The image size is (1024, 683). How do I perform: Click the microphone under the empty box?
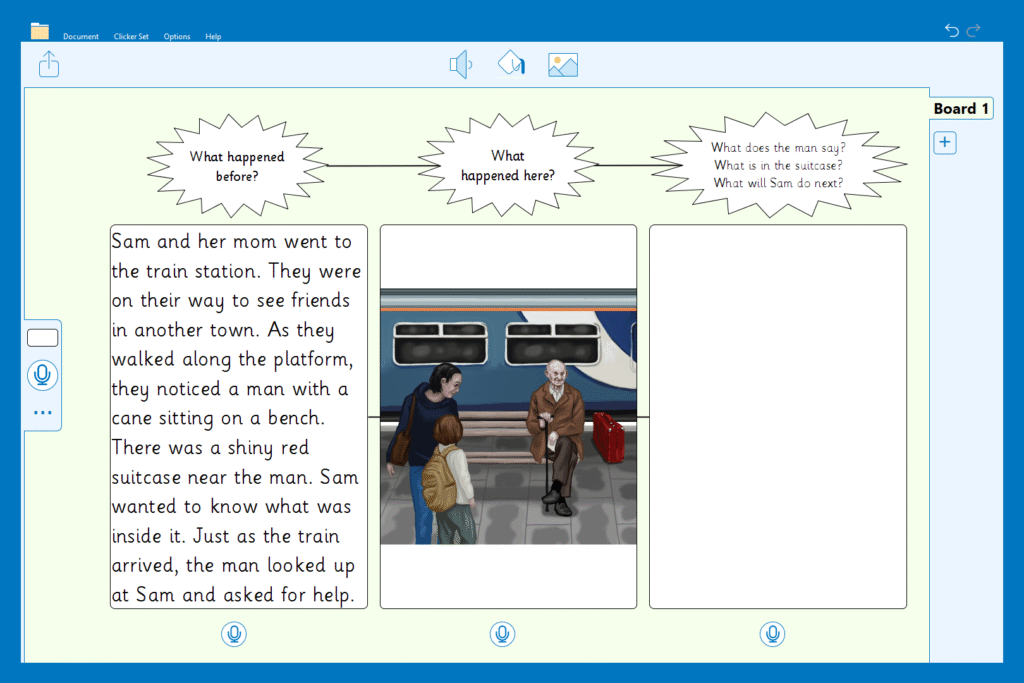coord(772,633)
